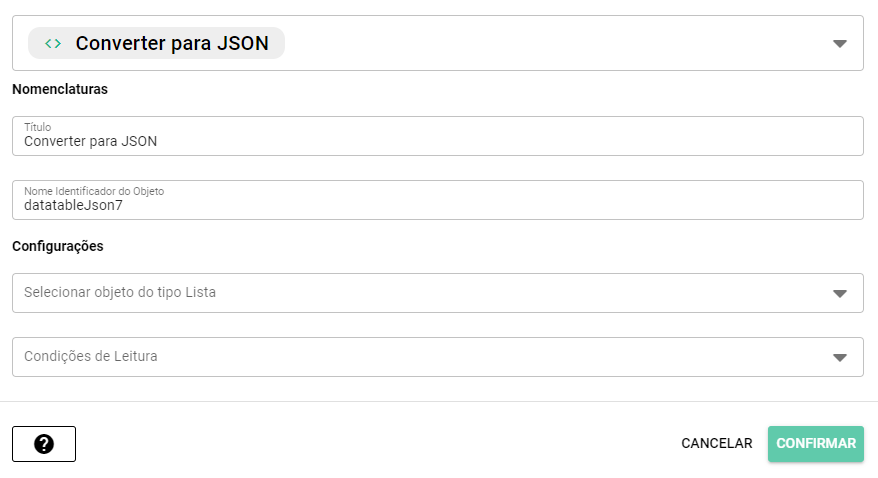Edit the Nome Identificador do Objeto field

click(437, 205)
